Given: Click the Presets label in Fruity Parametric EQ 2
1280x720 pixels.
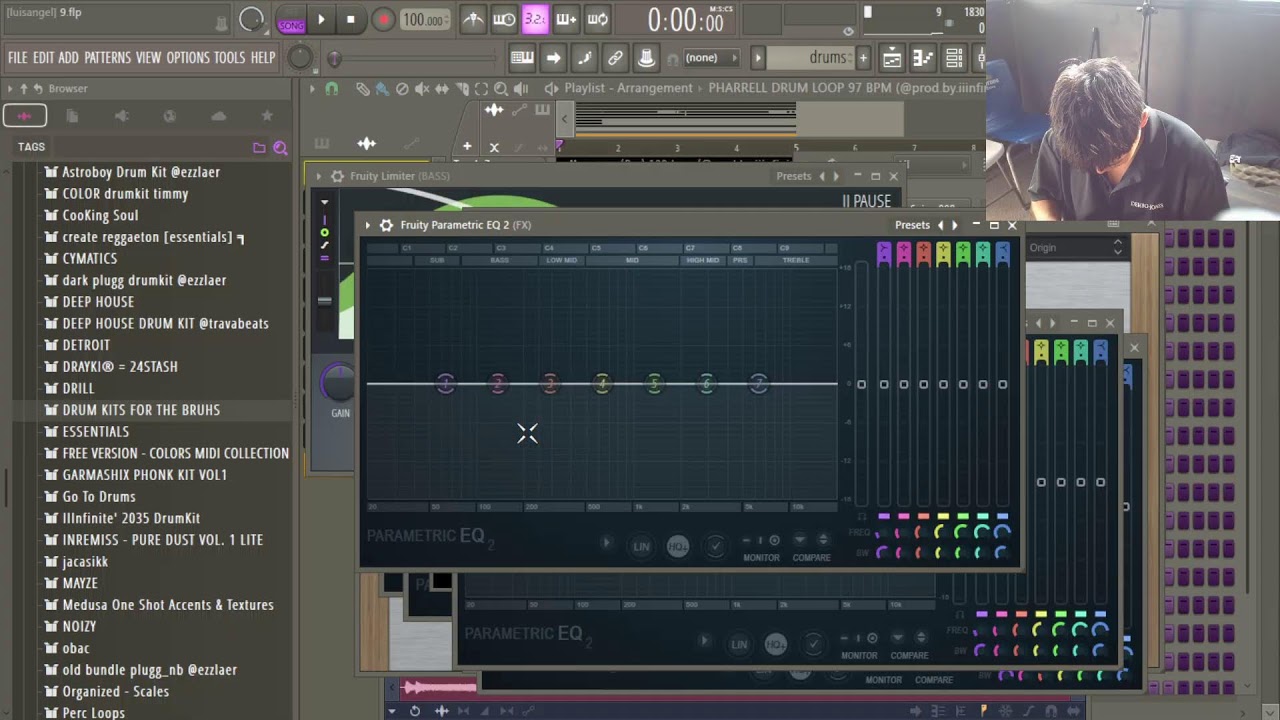Looking at the screenshot, I should [x=912, y=225].
